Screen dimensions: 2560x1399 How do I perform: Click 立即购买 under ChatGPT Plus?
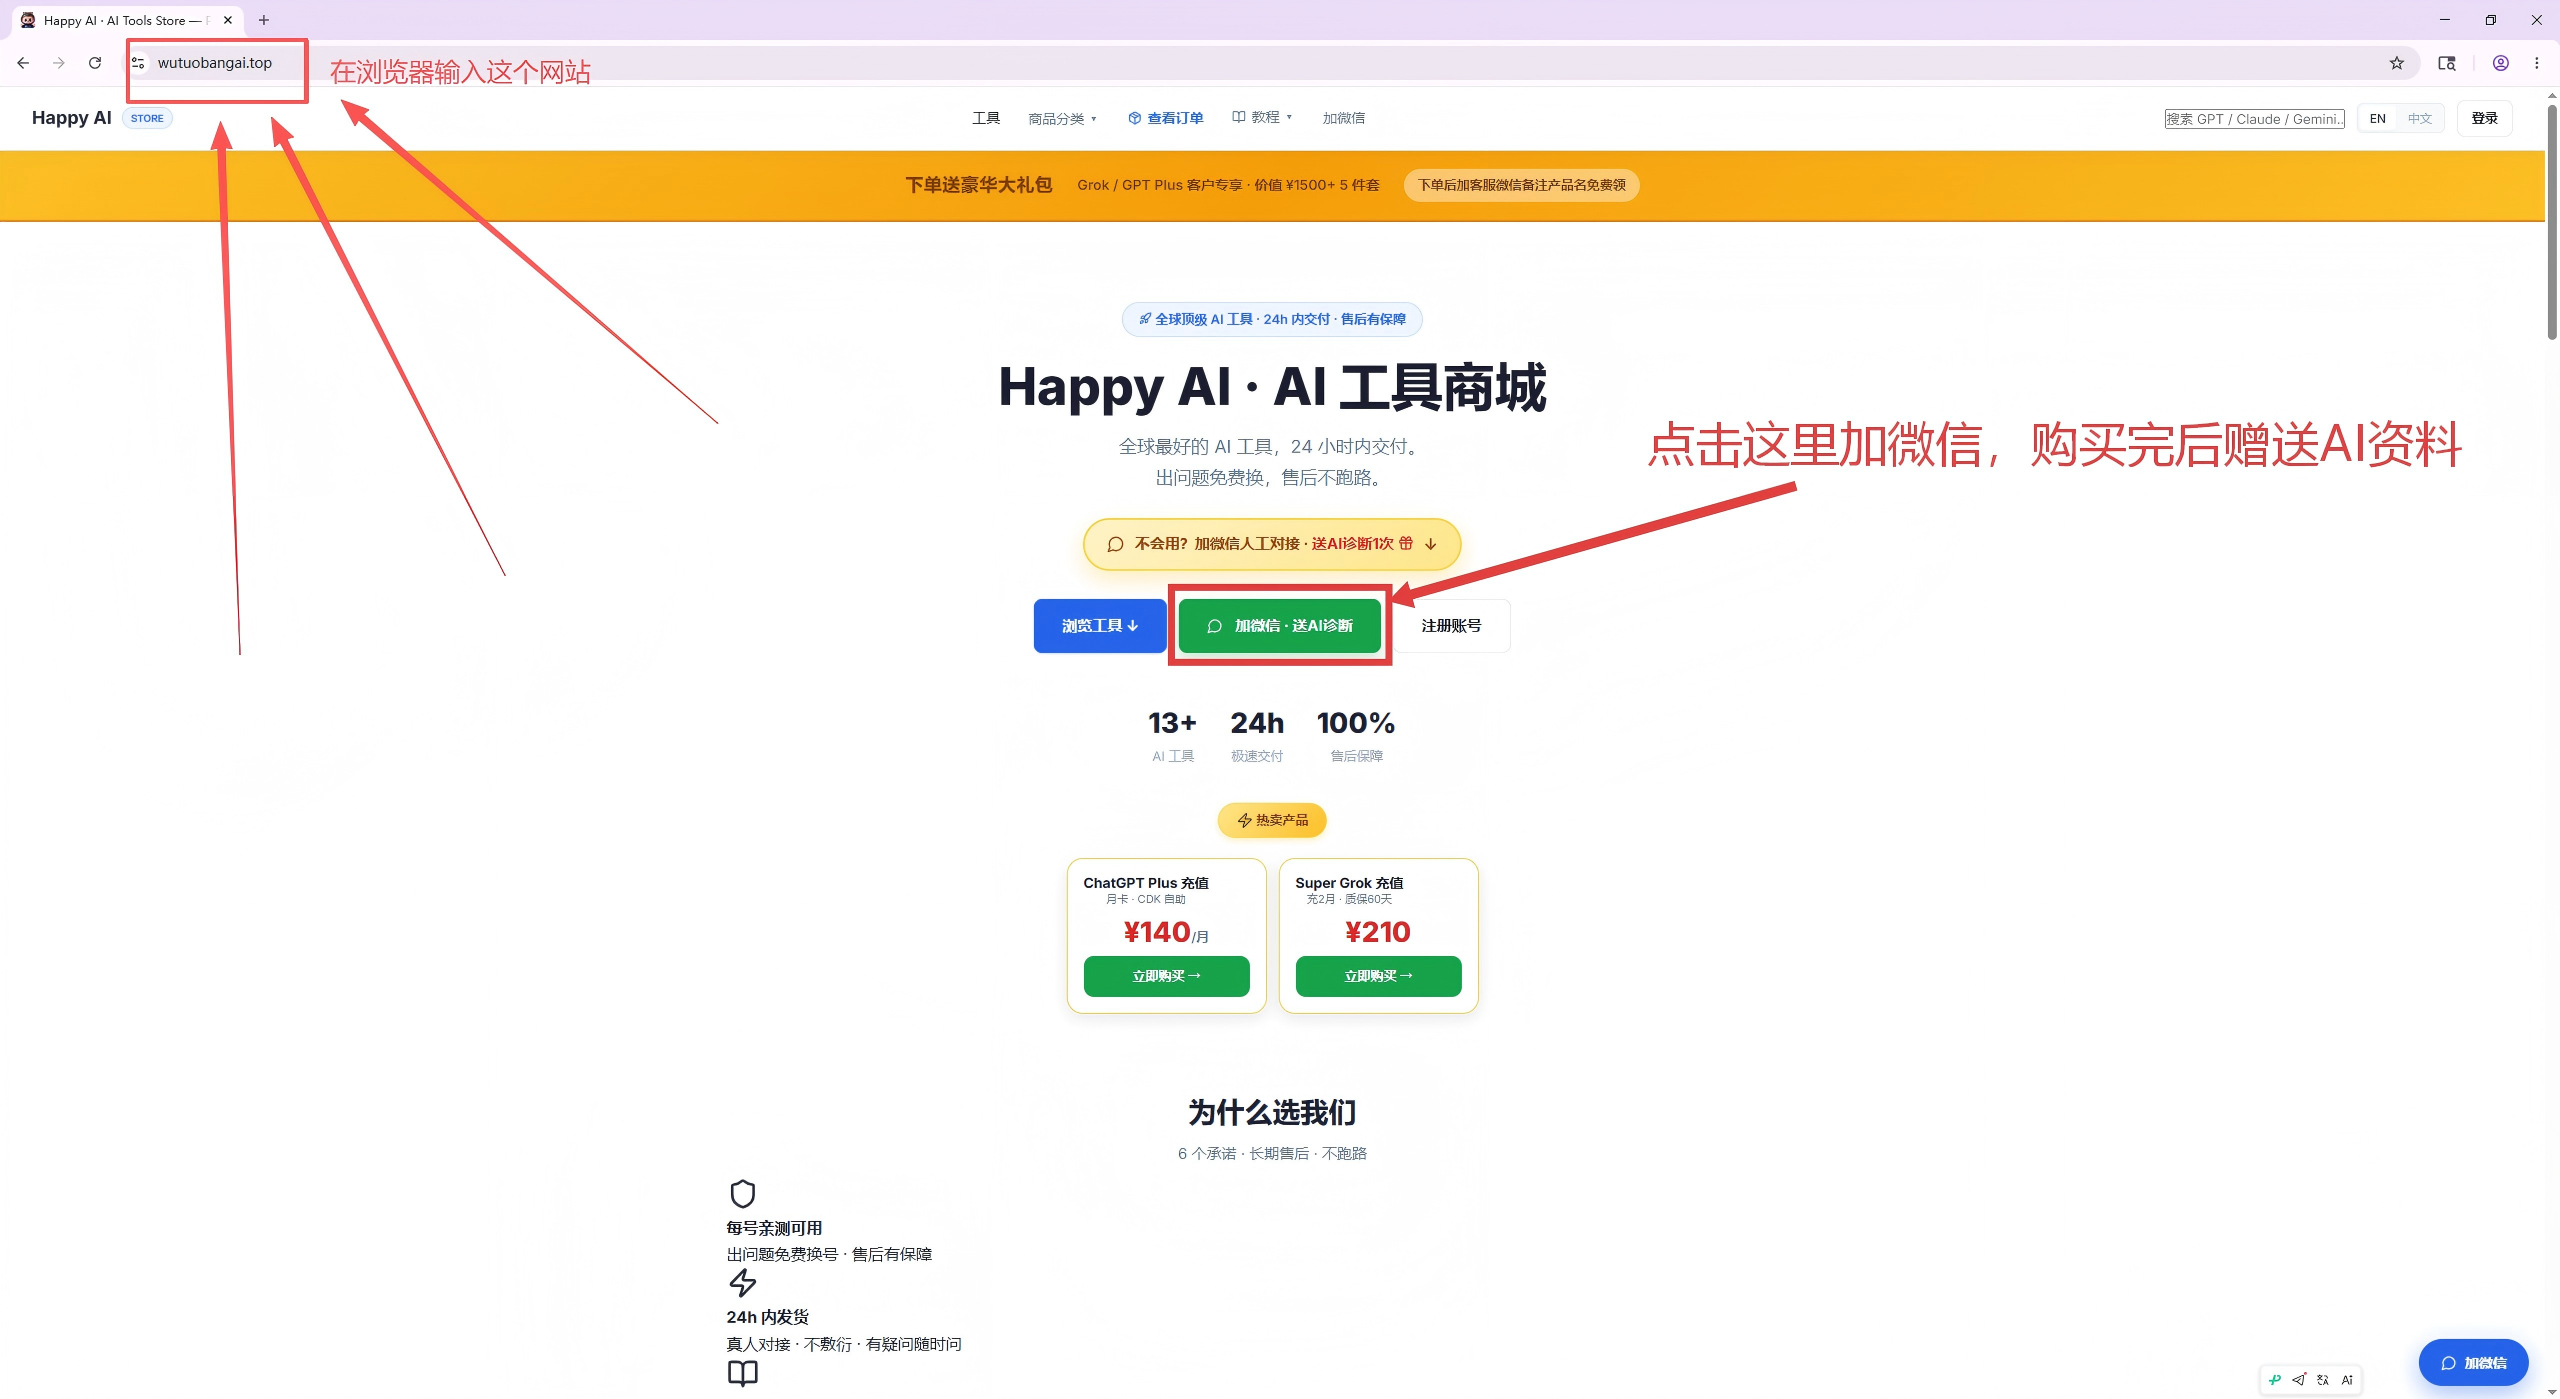(x=1166, y=976)
